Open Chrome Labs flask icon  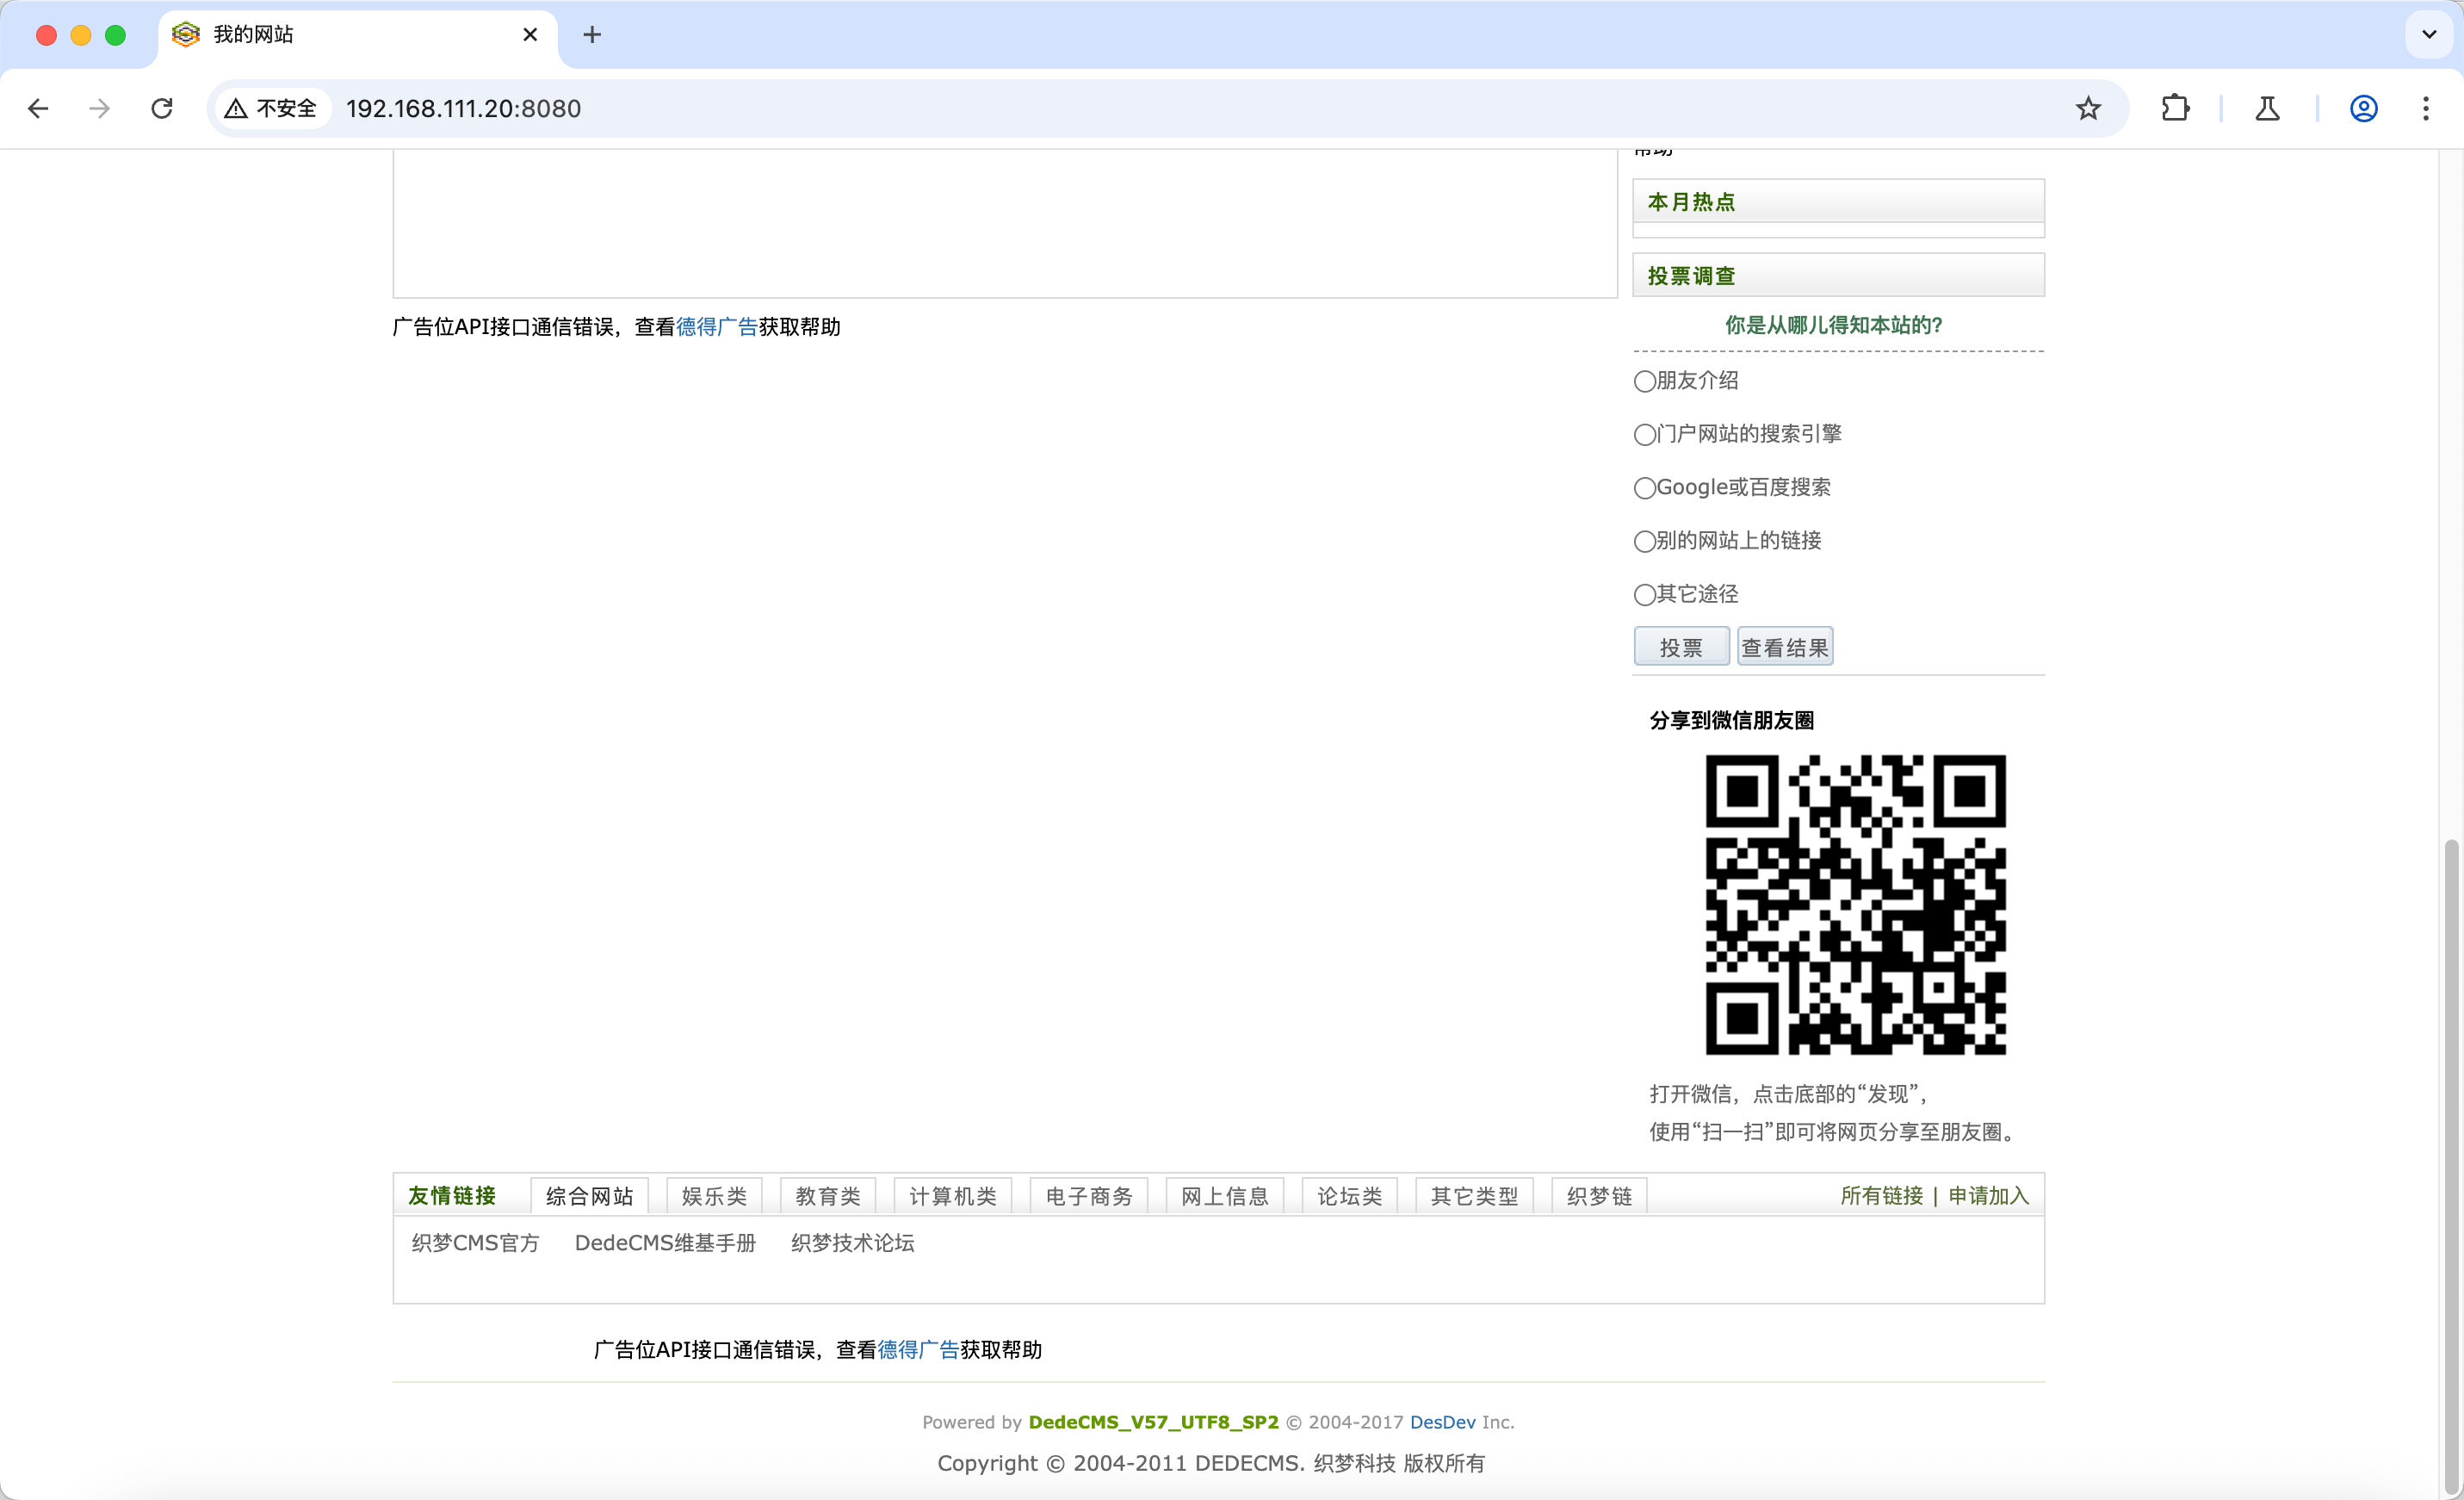point(2267,108)
